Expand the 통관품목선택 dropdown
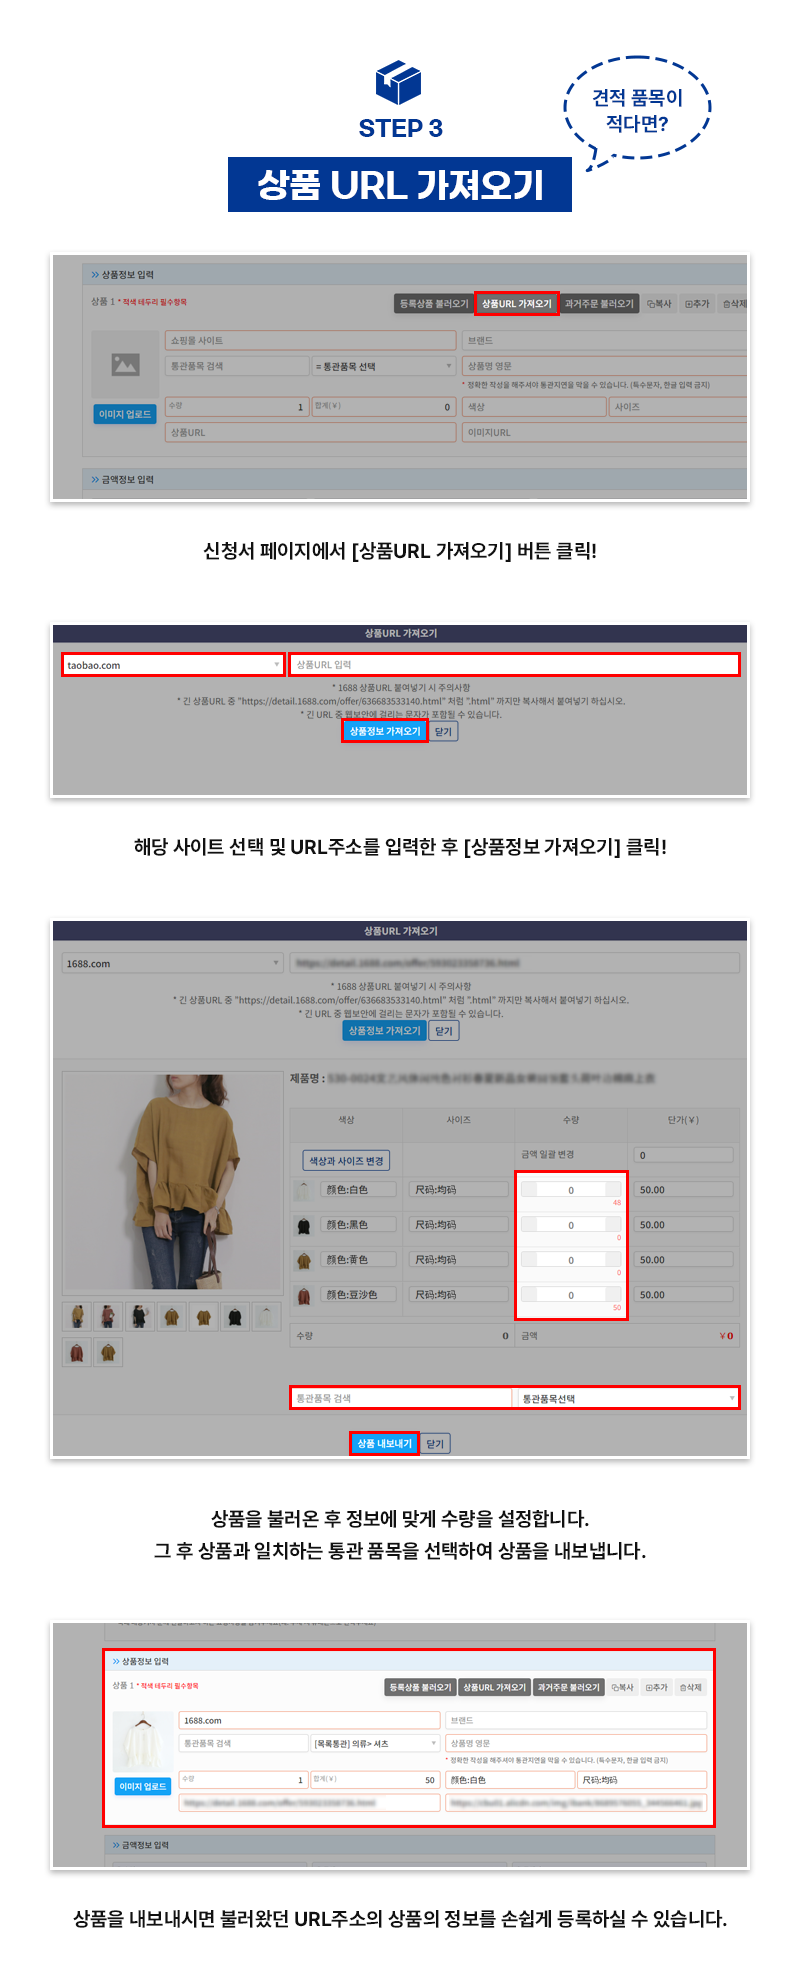This screenshot has height=1988, width=800. click(627, 1398)
